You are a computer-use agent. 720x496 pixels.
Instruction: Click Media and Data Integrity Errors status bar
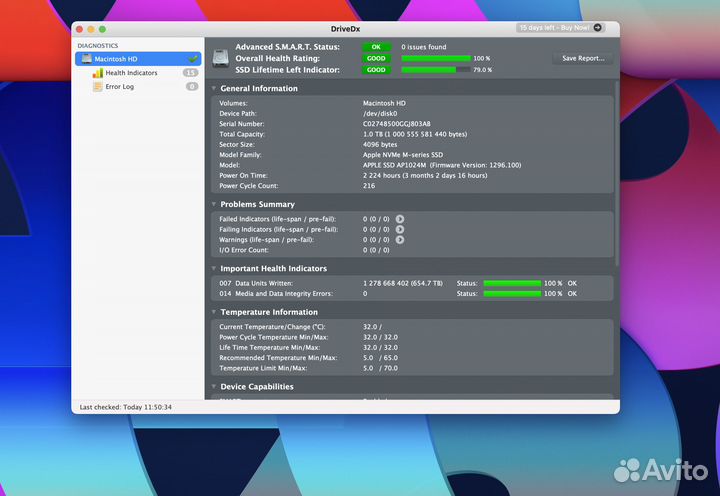[x=512, y=293]
